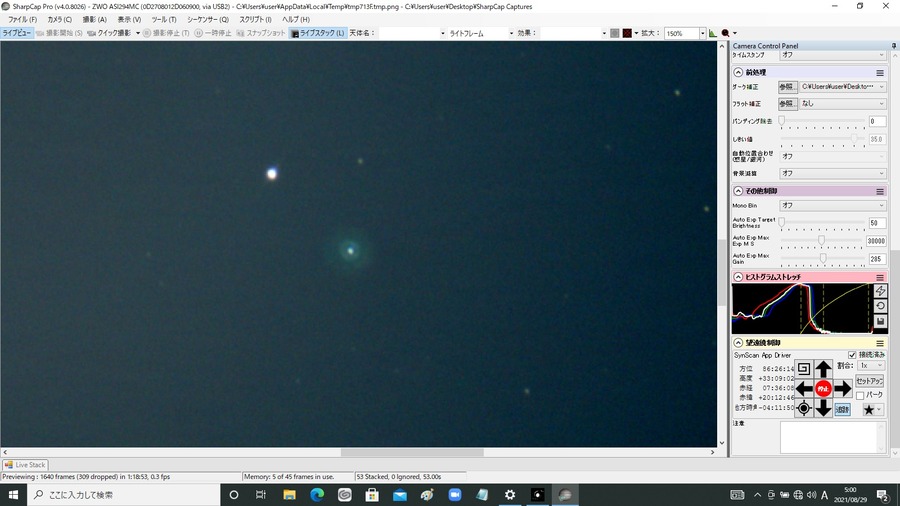Open the Mono Bin dropdown
900x506 pixels.
[x=833, y=205]
